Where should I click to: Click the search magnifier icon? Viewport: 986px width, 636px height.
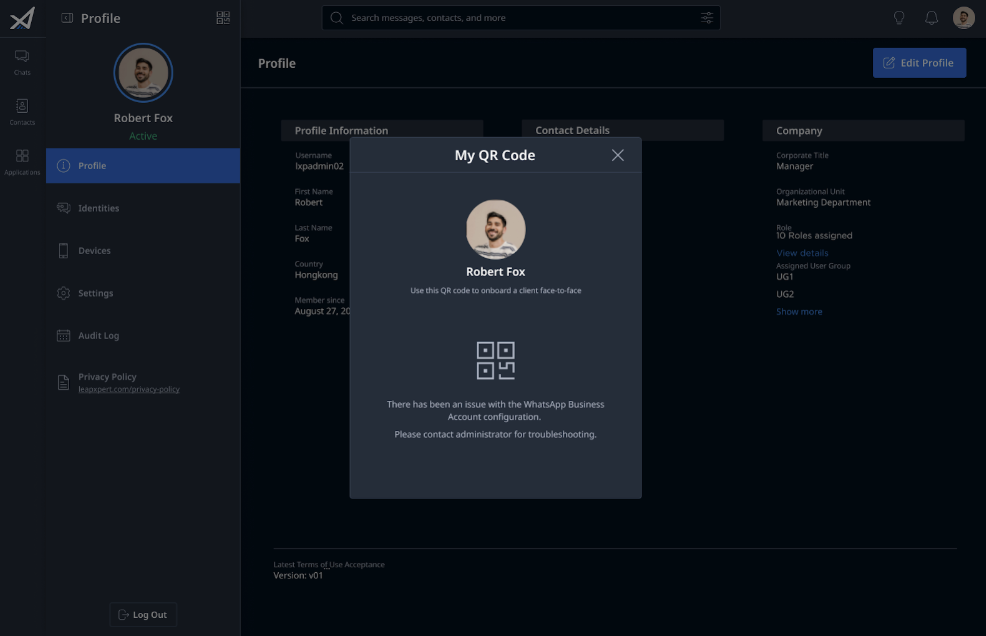(x=336, y=18)
